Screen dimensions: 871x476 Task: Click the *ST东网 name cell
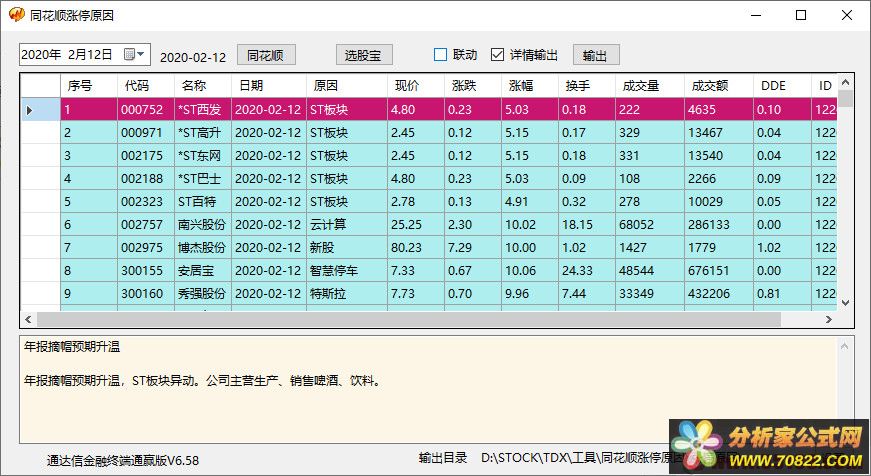[203, 156]
